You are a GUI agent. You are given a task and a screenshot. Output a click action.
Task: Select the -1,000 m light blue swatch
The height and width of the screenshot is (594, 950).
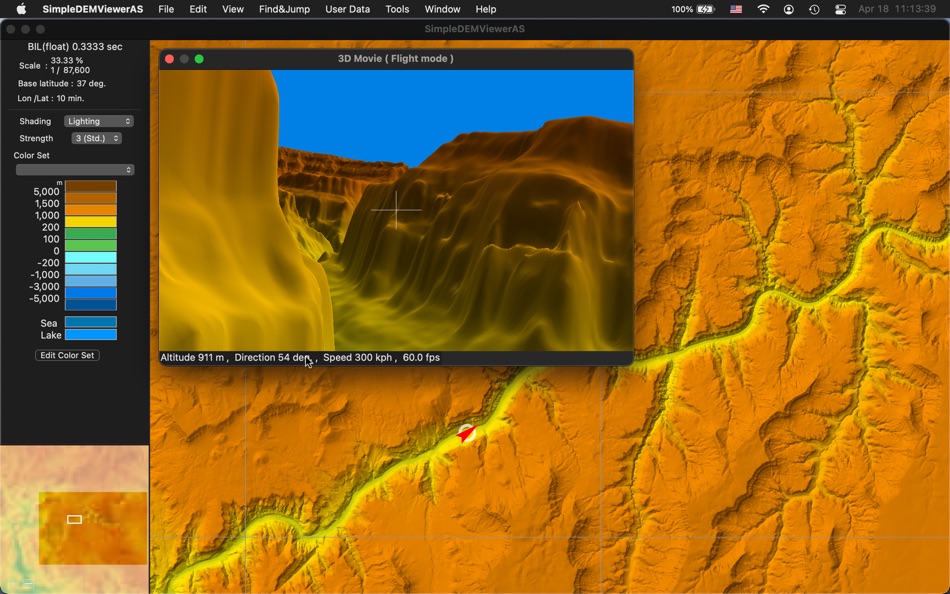click(x=91, y=269)
